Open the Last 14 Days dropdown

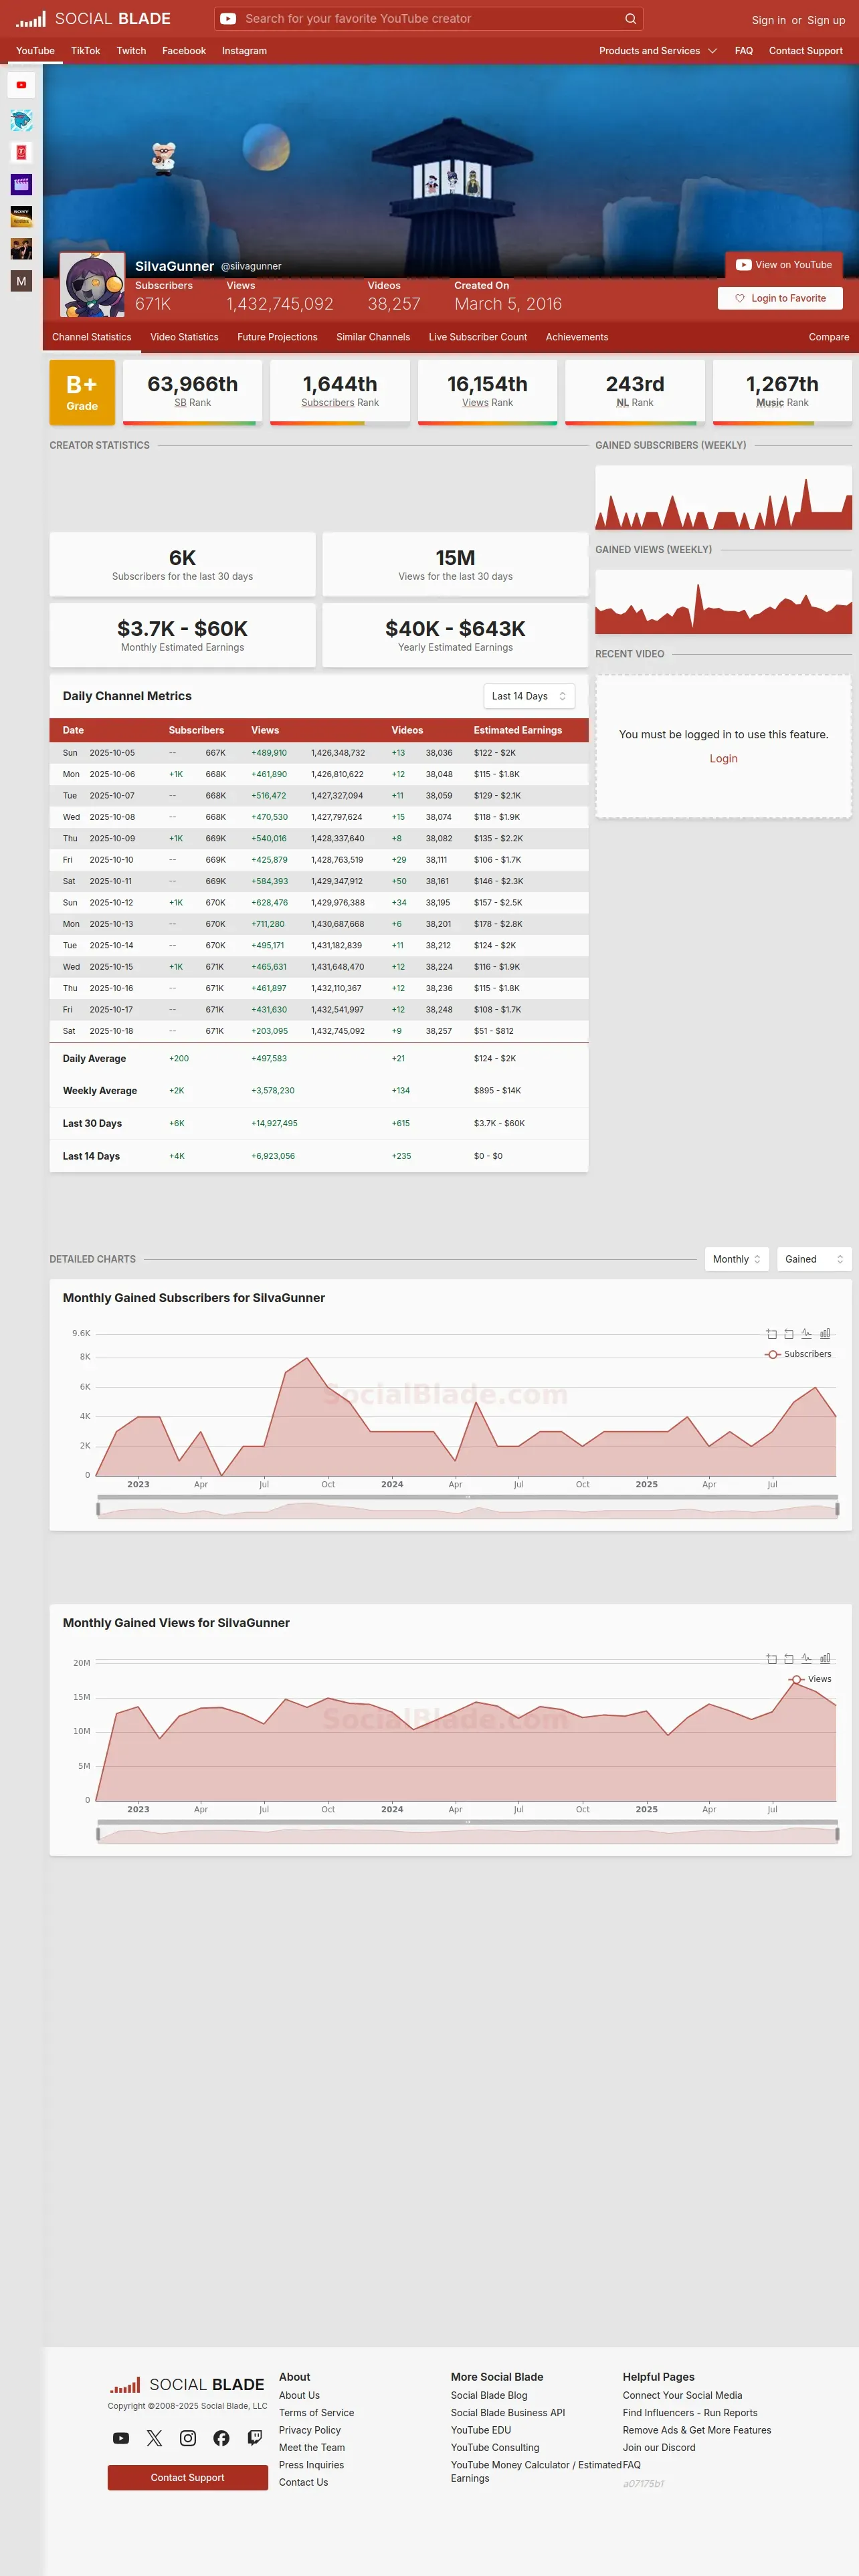point(529,696)
